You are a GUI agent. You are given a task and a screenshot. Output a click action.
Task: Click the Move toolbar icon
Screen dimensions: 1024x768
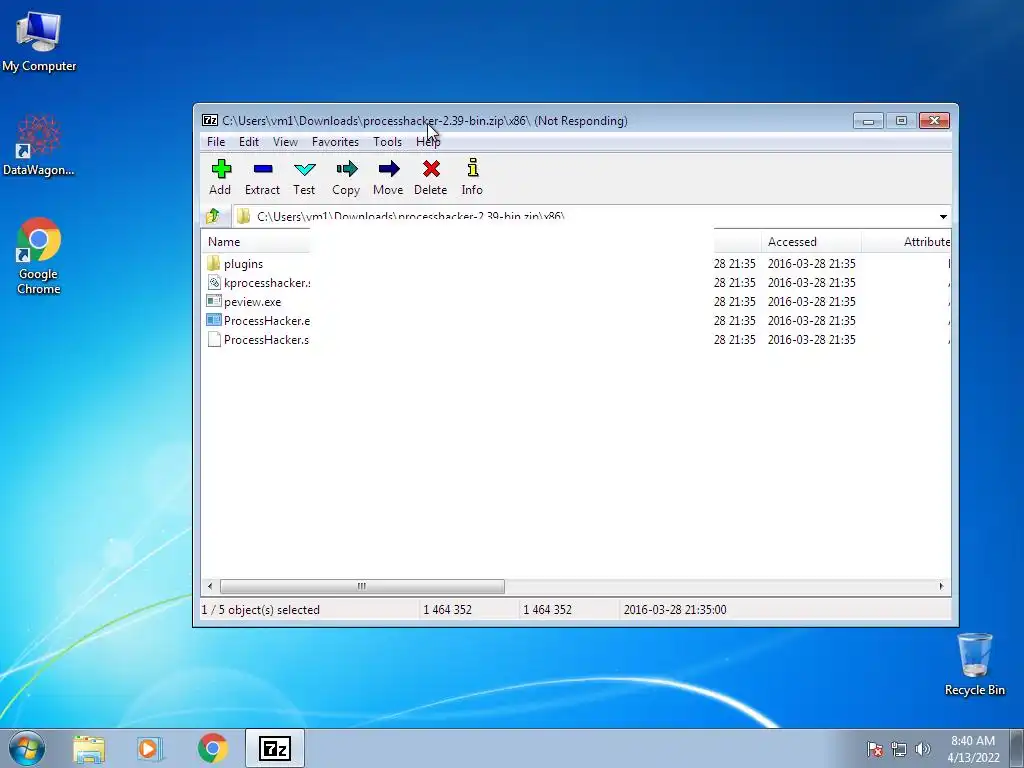point(388,169)
